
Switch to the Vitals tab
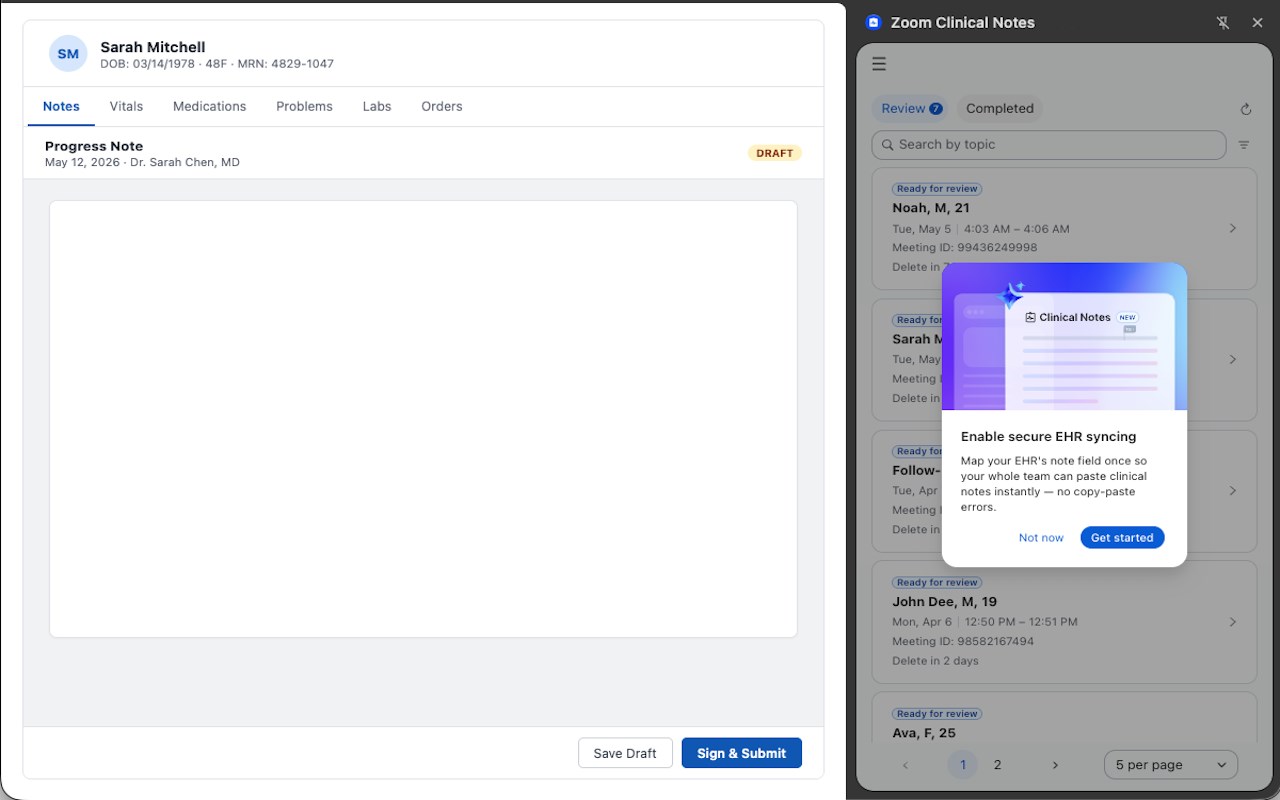tap(126, 106)
